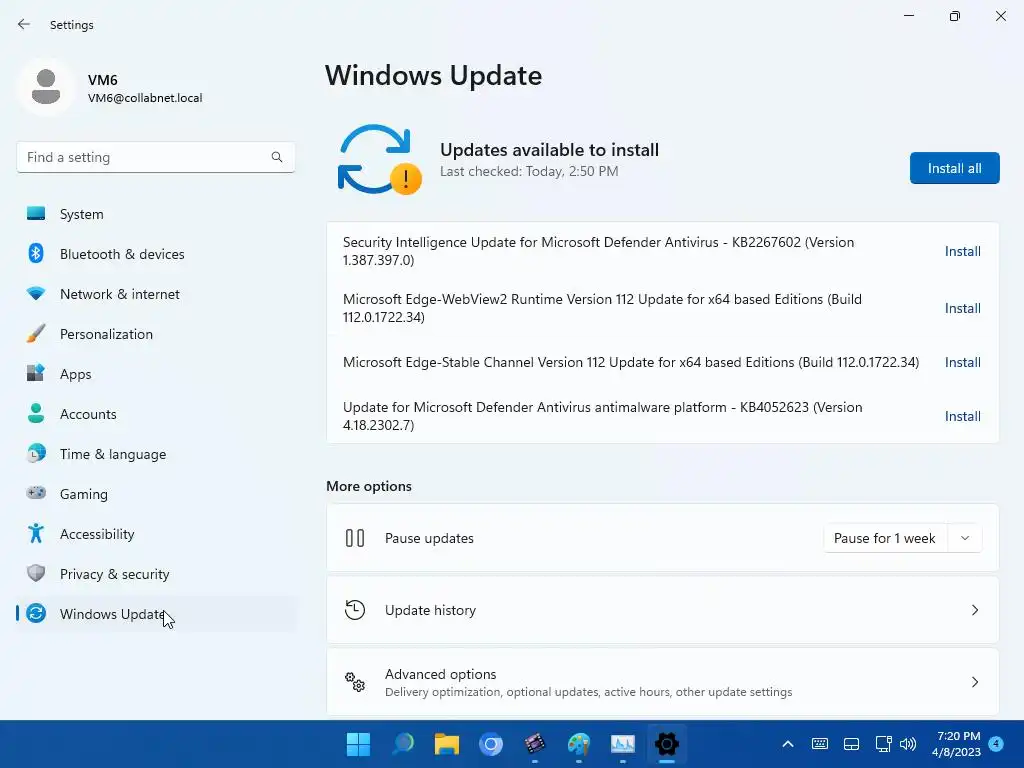
Task: Click the Find a setting search box
Action: click(155, 157)
